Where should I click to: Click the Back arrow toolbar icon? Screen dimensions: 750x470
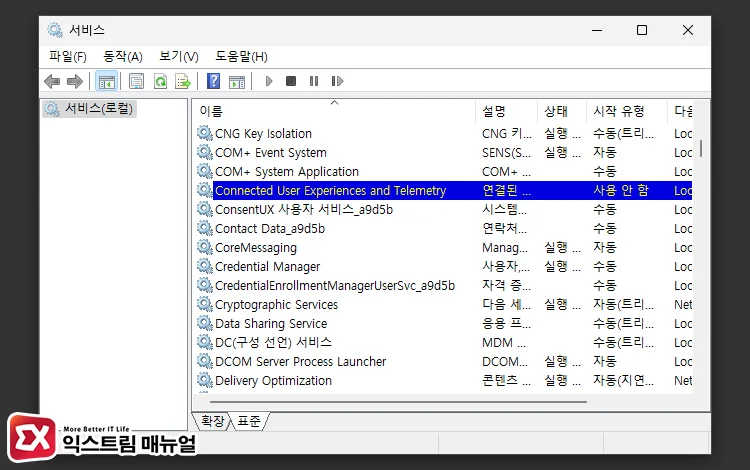click(x=52, y=81)
